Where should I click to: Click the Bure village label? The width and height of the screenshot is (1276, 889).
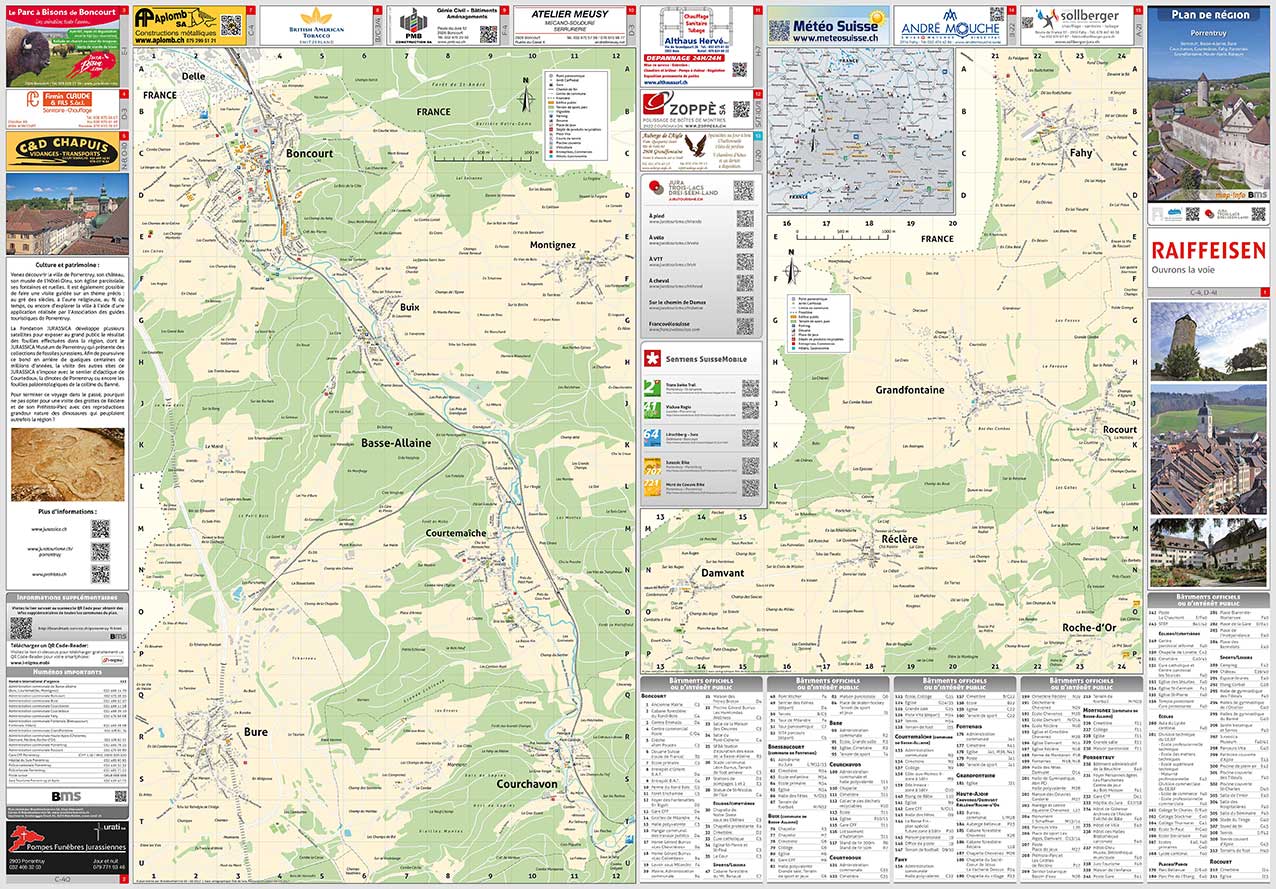tap(256, 732)
